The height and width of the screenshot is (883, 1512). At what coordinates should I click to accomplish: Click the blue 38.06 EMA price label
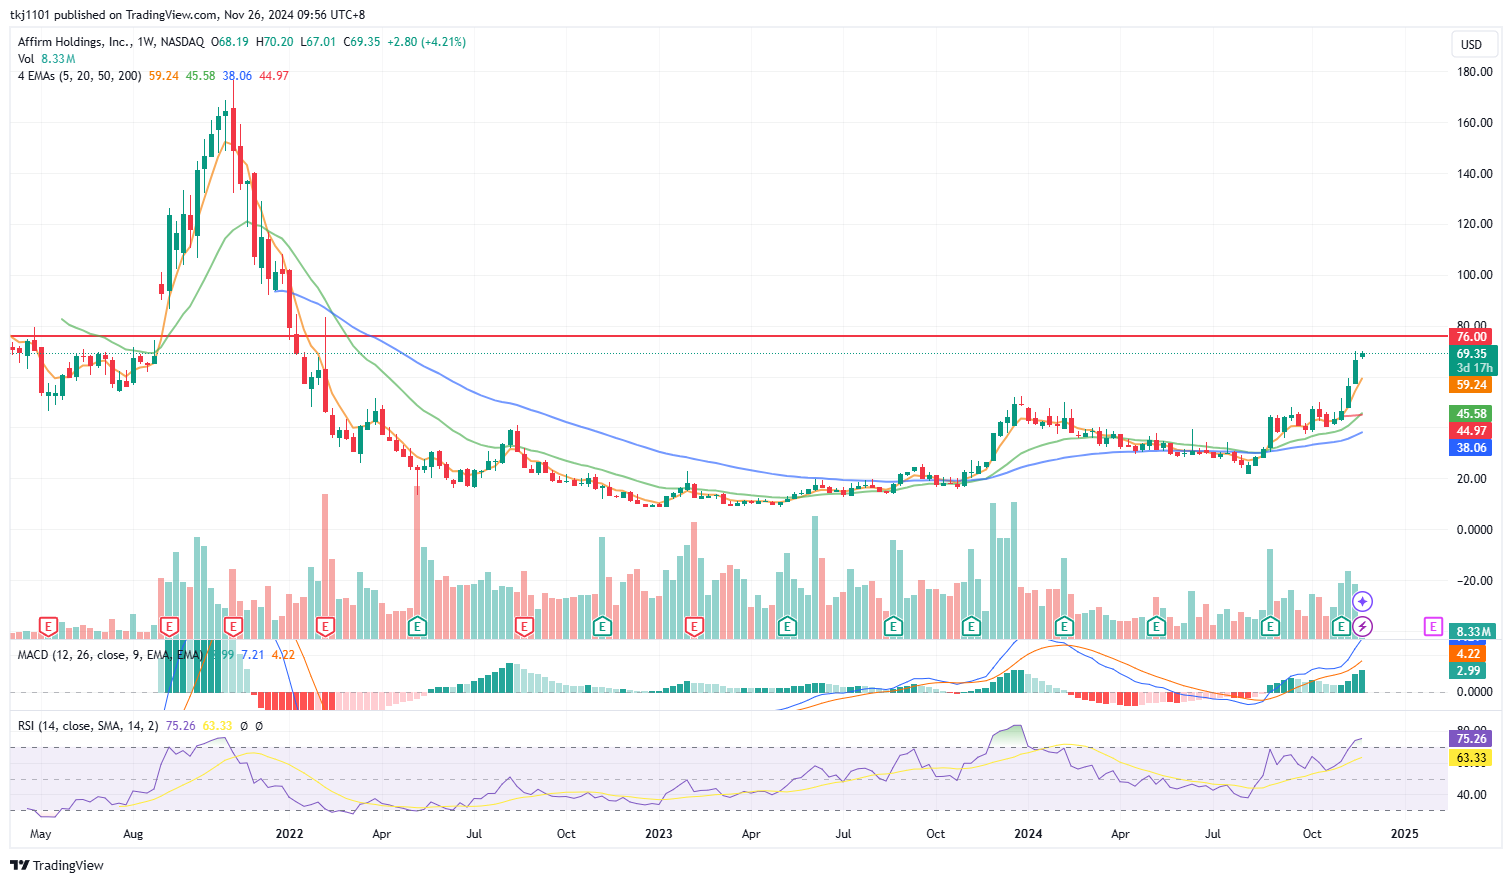point(1471,448)
